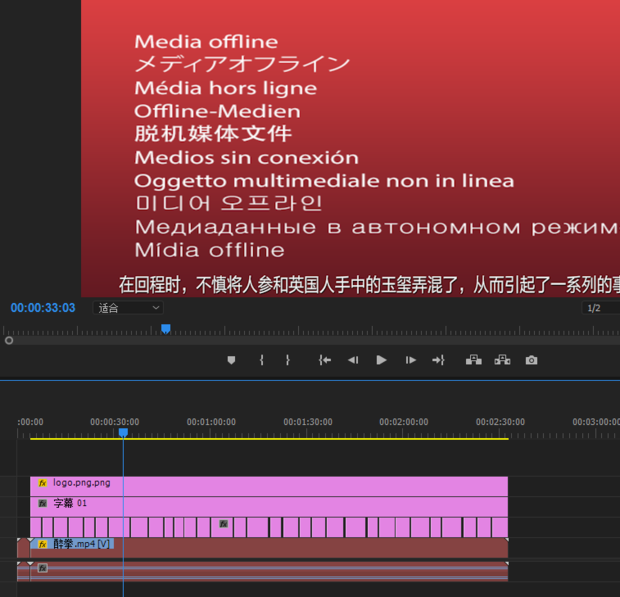620x597 pixels.
Task: Click 00:02:30:00 on the timeline ruler
Action: pos(500,422)
